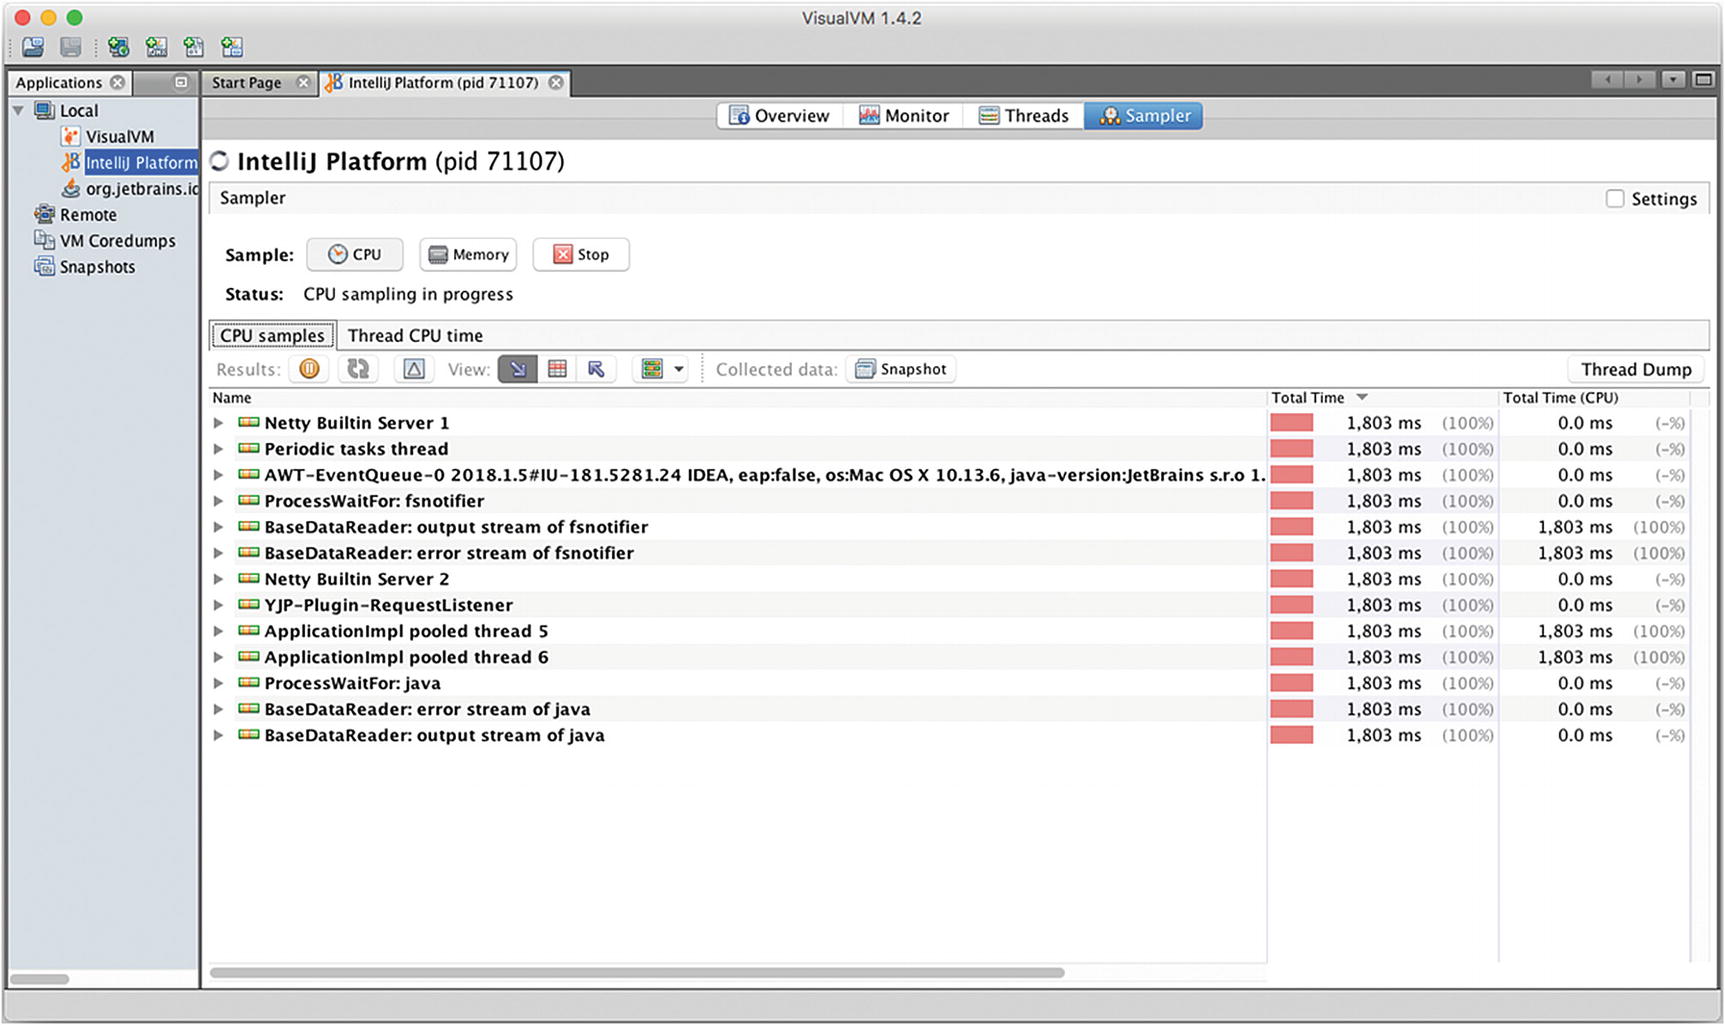Sort by Total Time (CPU) column header

coord(1595,397)
